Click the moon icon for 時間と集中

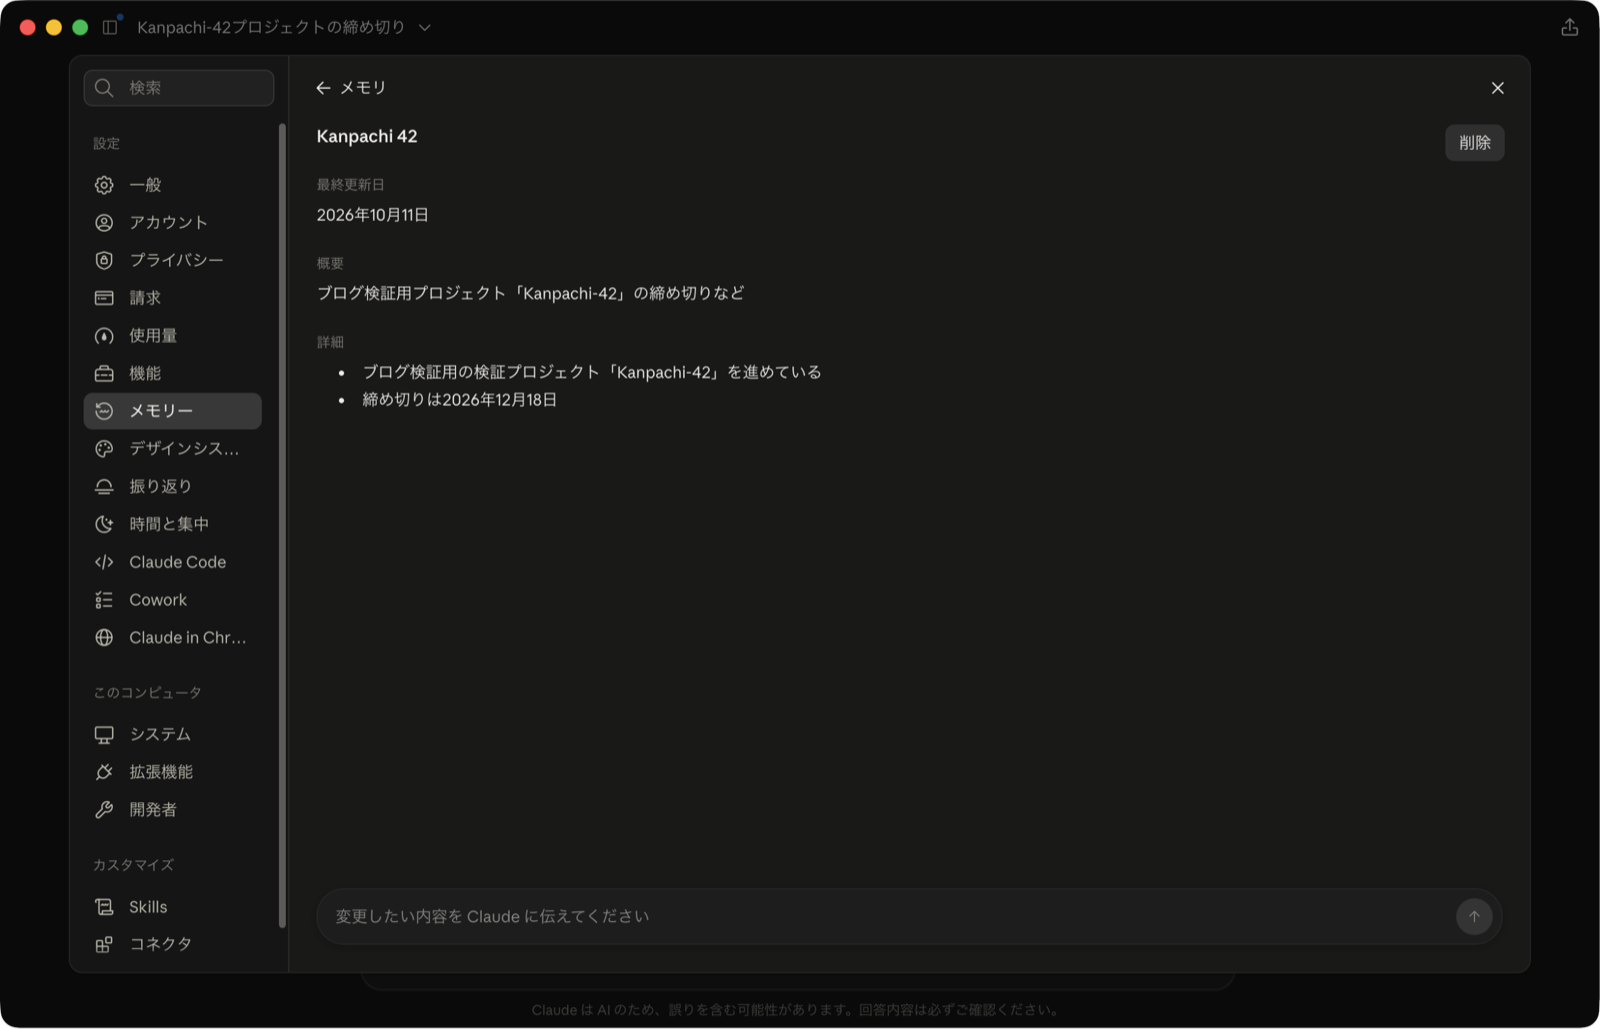click(104, 524)
